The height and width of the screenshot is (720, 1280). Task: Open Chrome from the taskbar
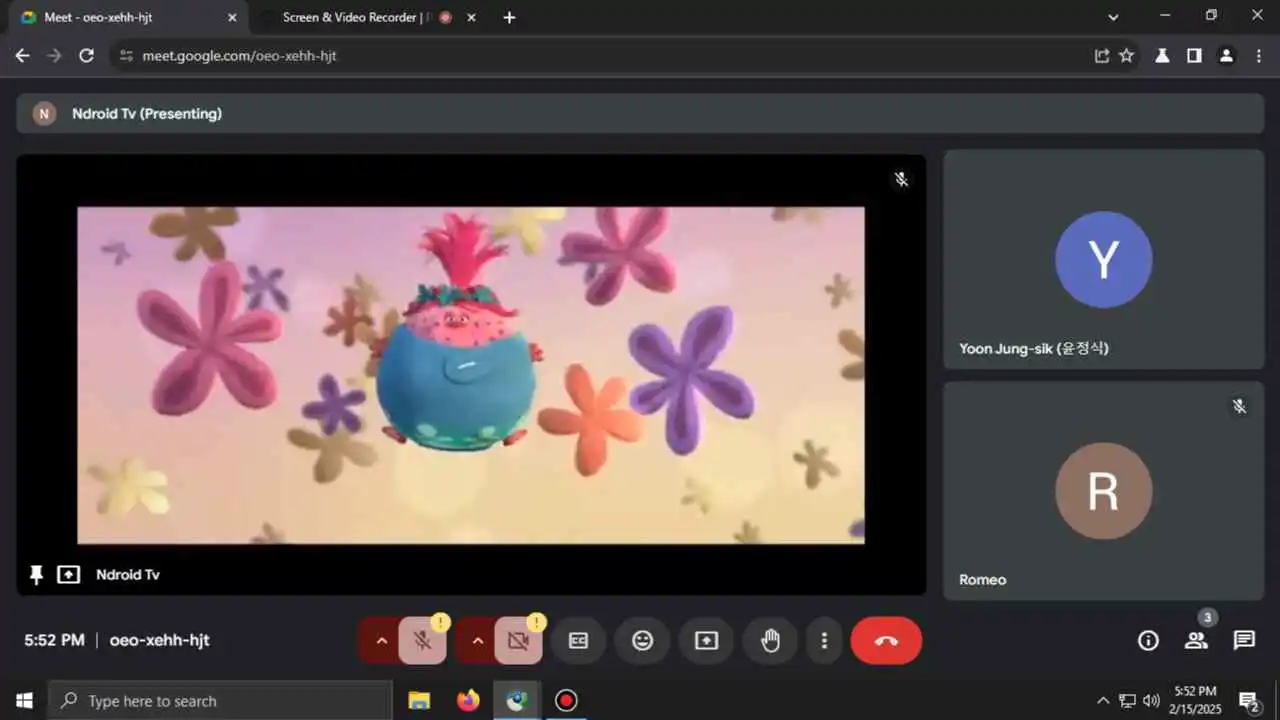coord(517,701)
